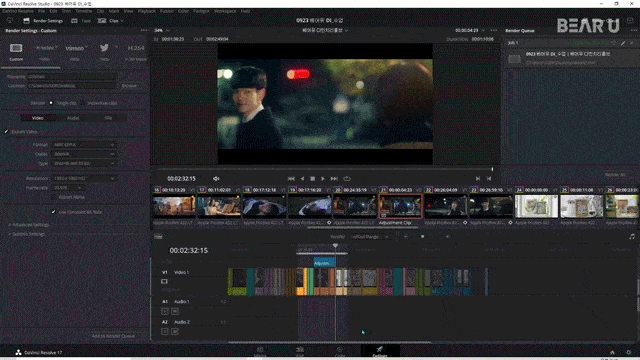Open the Edit page

click(300, 351)
